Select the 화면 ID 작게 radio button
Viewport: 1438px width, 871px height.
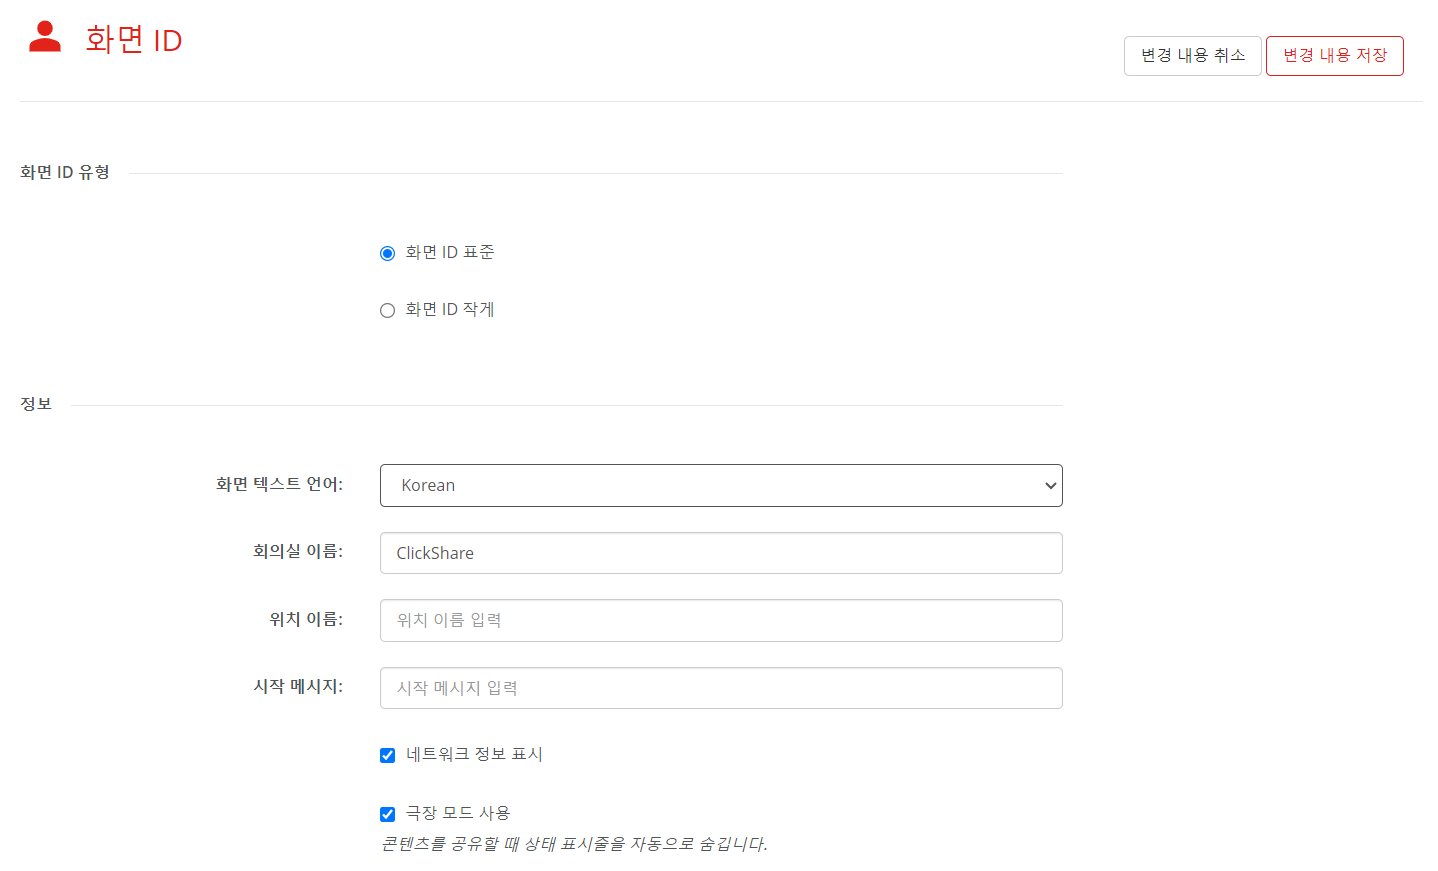pos(388,310)
